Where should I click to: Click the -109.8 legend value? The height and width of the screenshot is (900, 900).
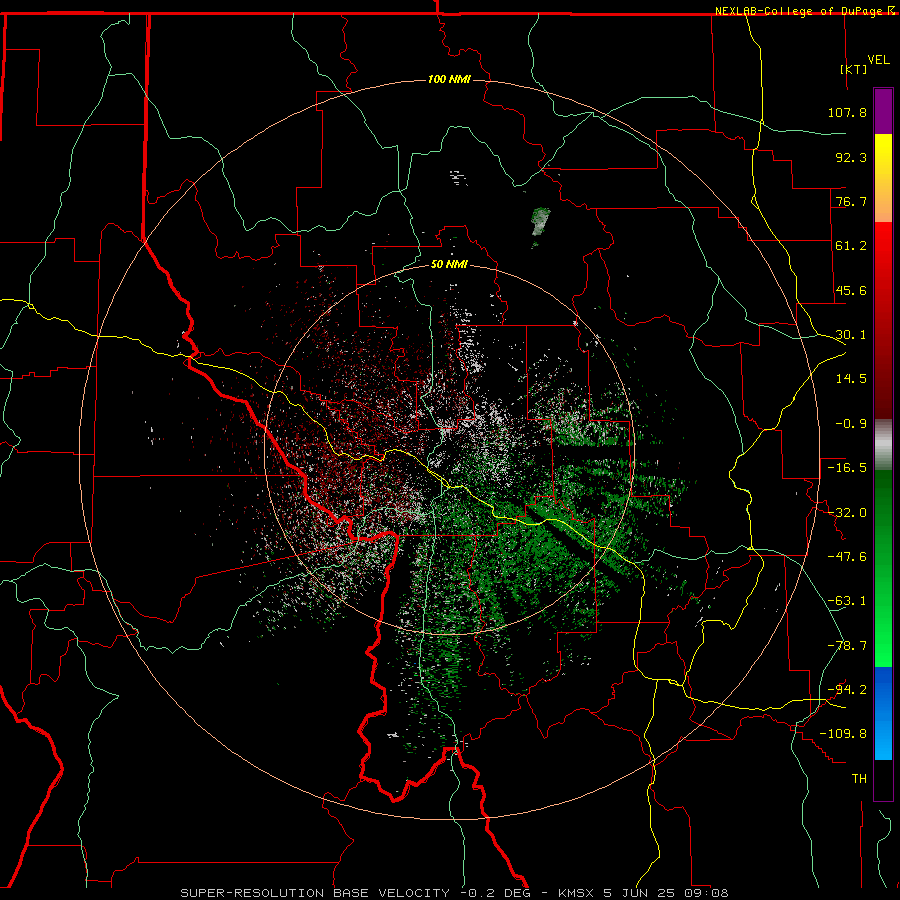843,734
